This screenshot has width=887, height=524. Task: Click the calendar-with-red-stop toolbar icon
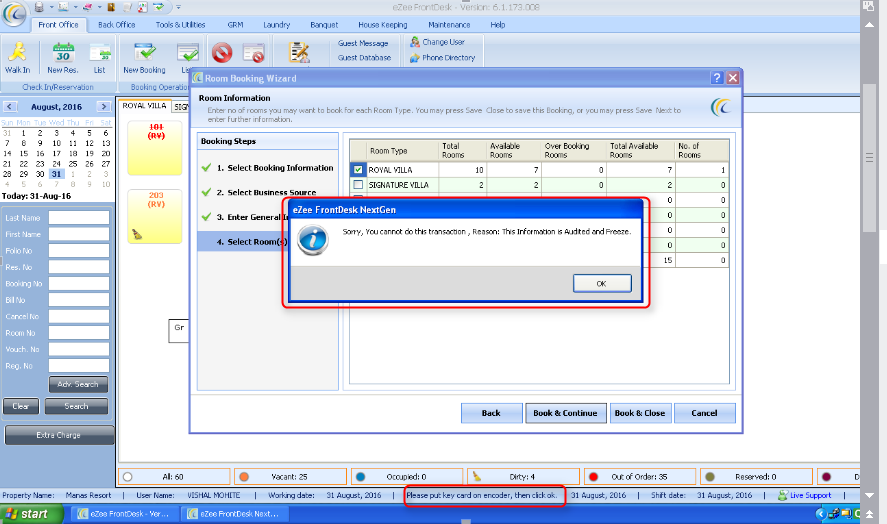[253, 53]
